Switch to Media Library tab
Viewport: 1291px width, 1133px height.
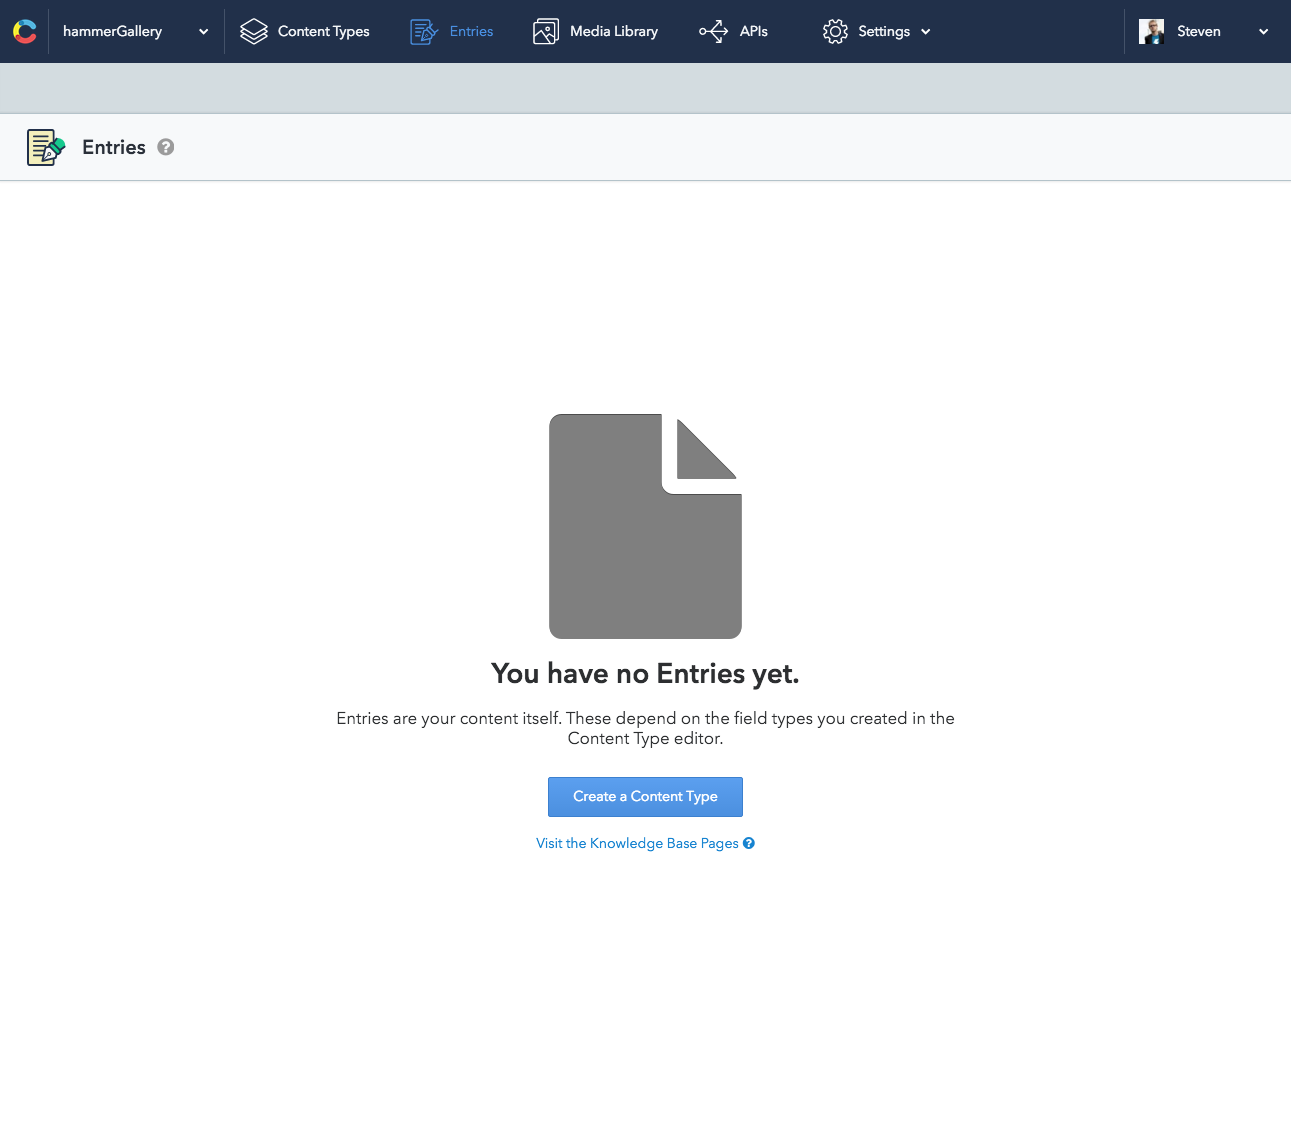tap(614, 31)
